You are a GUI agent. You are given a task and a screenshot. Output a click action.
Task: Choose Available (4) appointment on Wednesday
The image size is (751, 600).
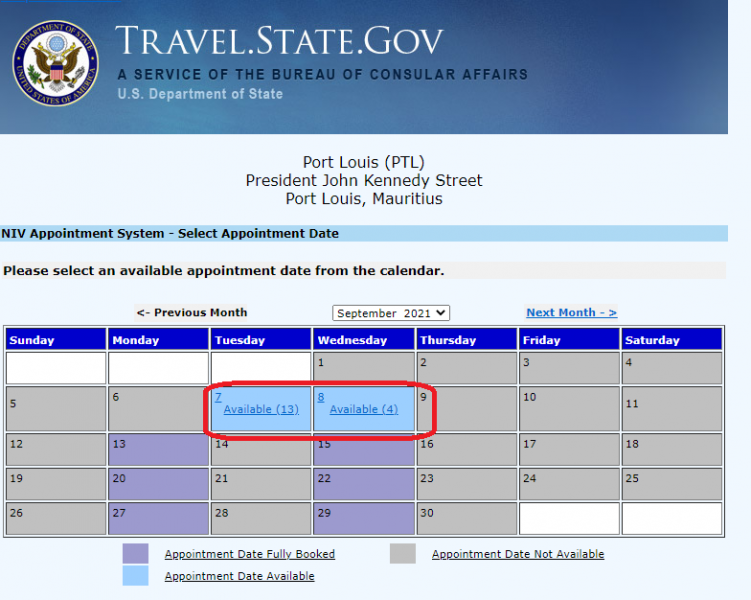tap(364, 409)
